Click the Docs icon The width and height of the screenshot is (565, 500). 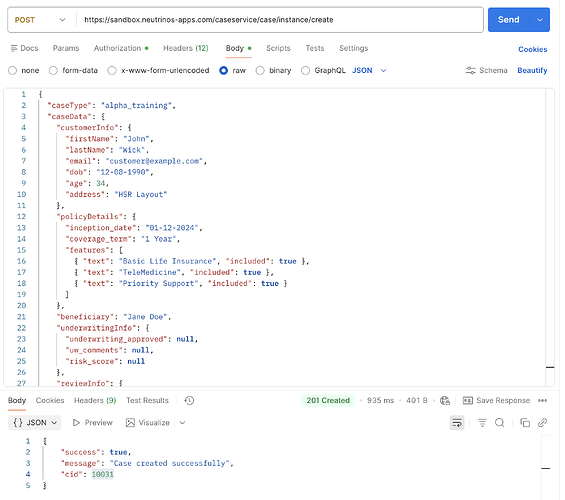tap(14, 48)
